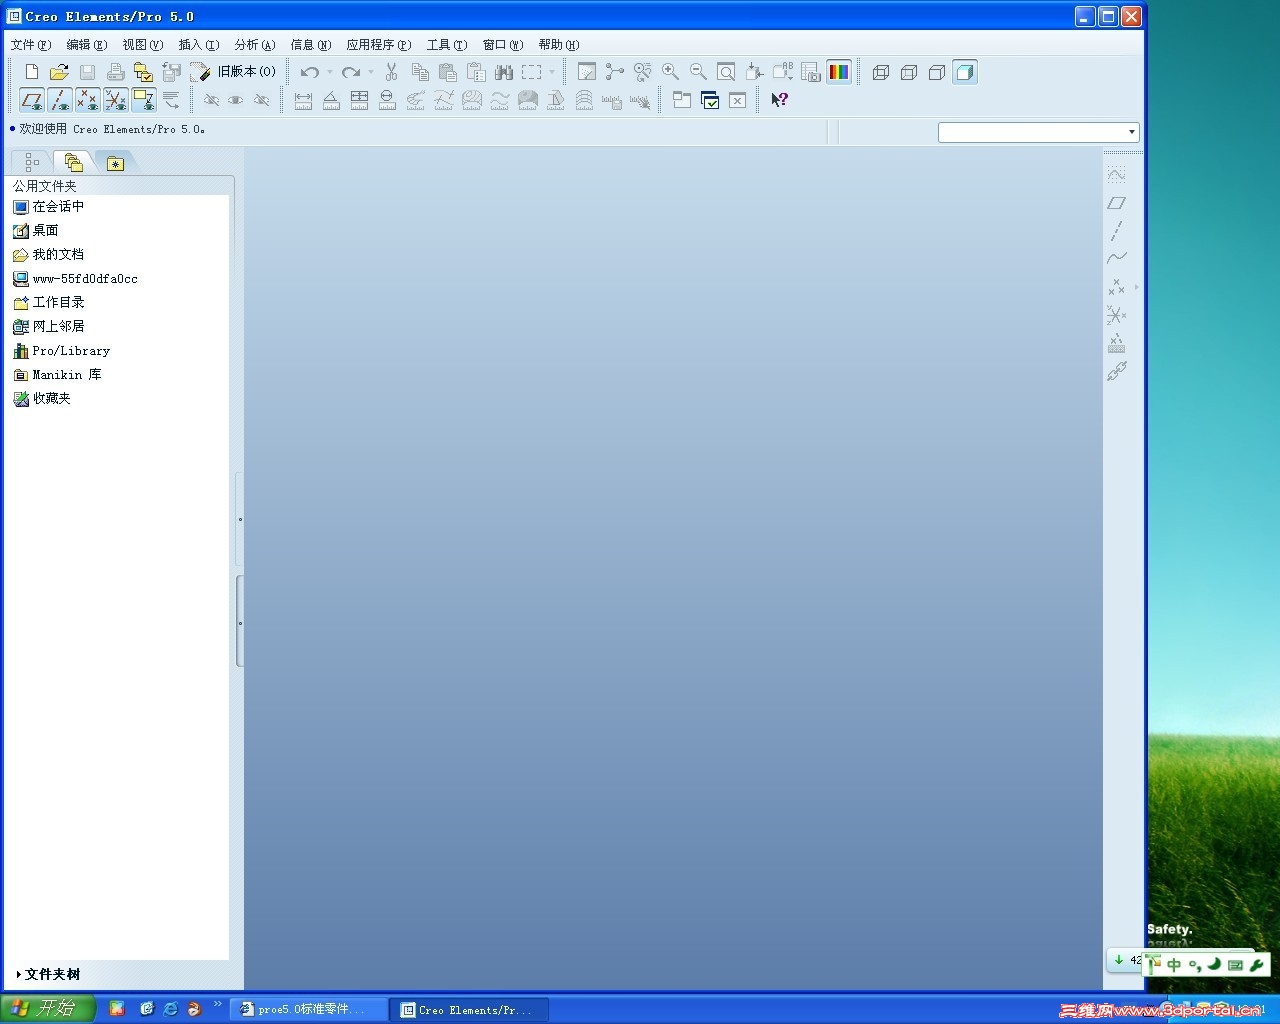This screenshot has width=1280, height=1024.
Task: Toggle datum planes display
Action: pyautogui.click(x=32, y=100)
